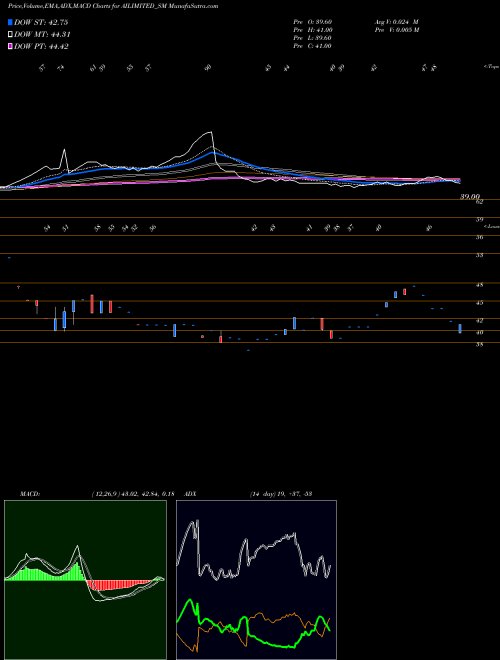Select the 'DOW PT: 44.42' legend text
This screenshot has height=660, width=500.
41,46
